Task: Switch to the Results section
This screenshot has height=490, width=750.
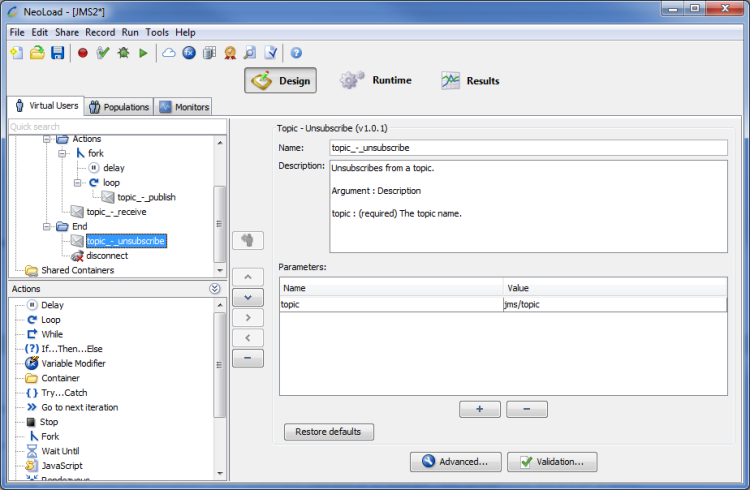Action: pyautogui.click(x=470, y=80)
